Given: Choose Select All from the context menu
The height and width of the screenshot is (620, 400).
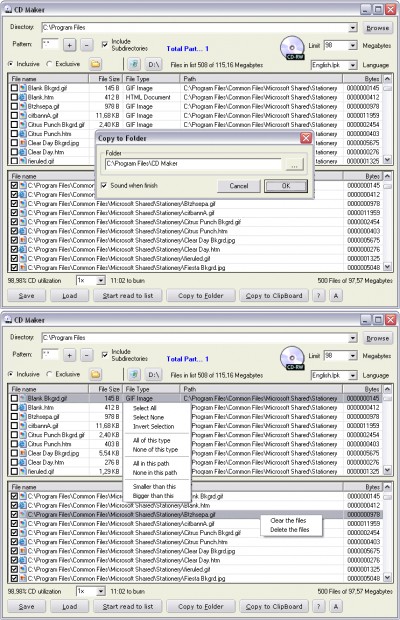Looking at the screenshot, I should click(157, 408).
